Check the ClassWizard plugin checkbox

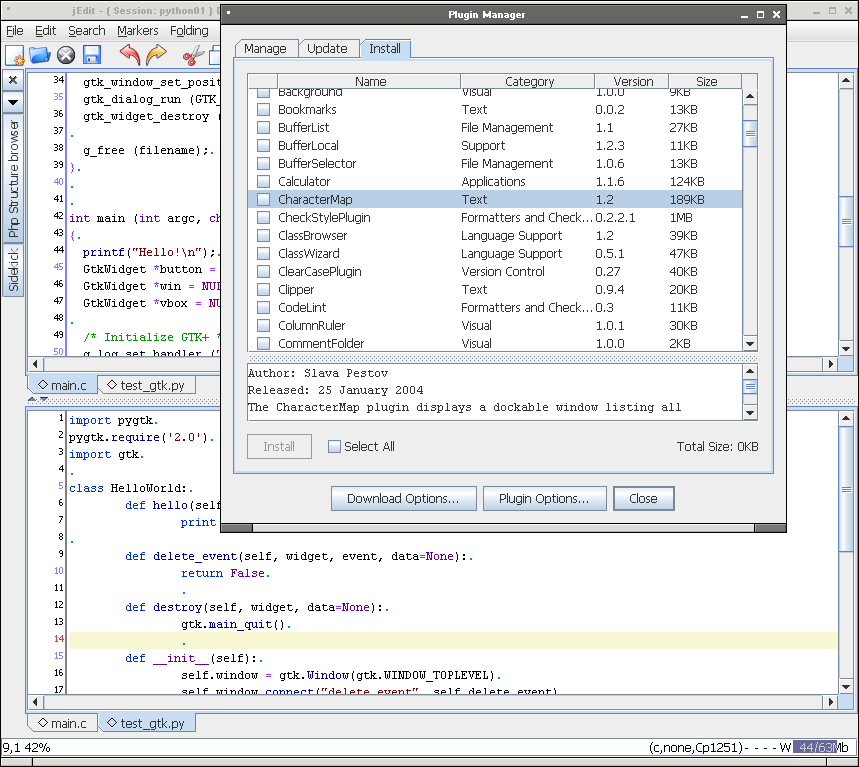pos(264,254)
